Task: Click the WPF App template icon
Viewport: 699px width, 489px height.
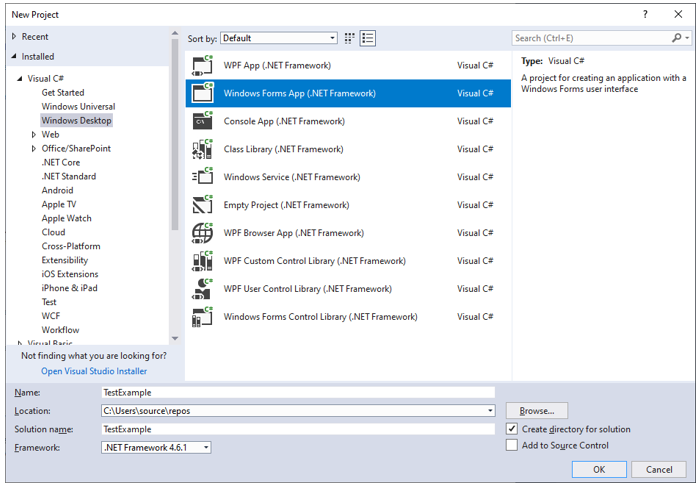Action: [202, 66]
